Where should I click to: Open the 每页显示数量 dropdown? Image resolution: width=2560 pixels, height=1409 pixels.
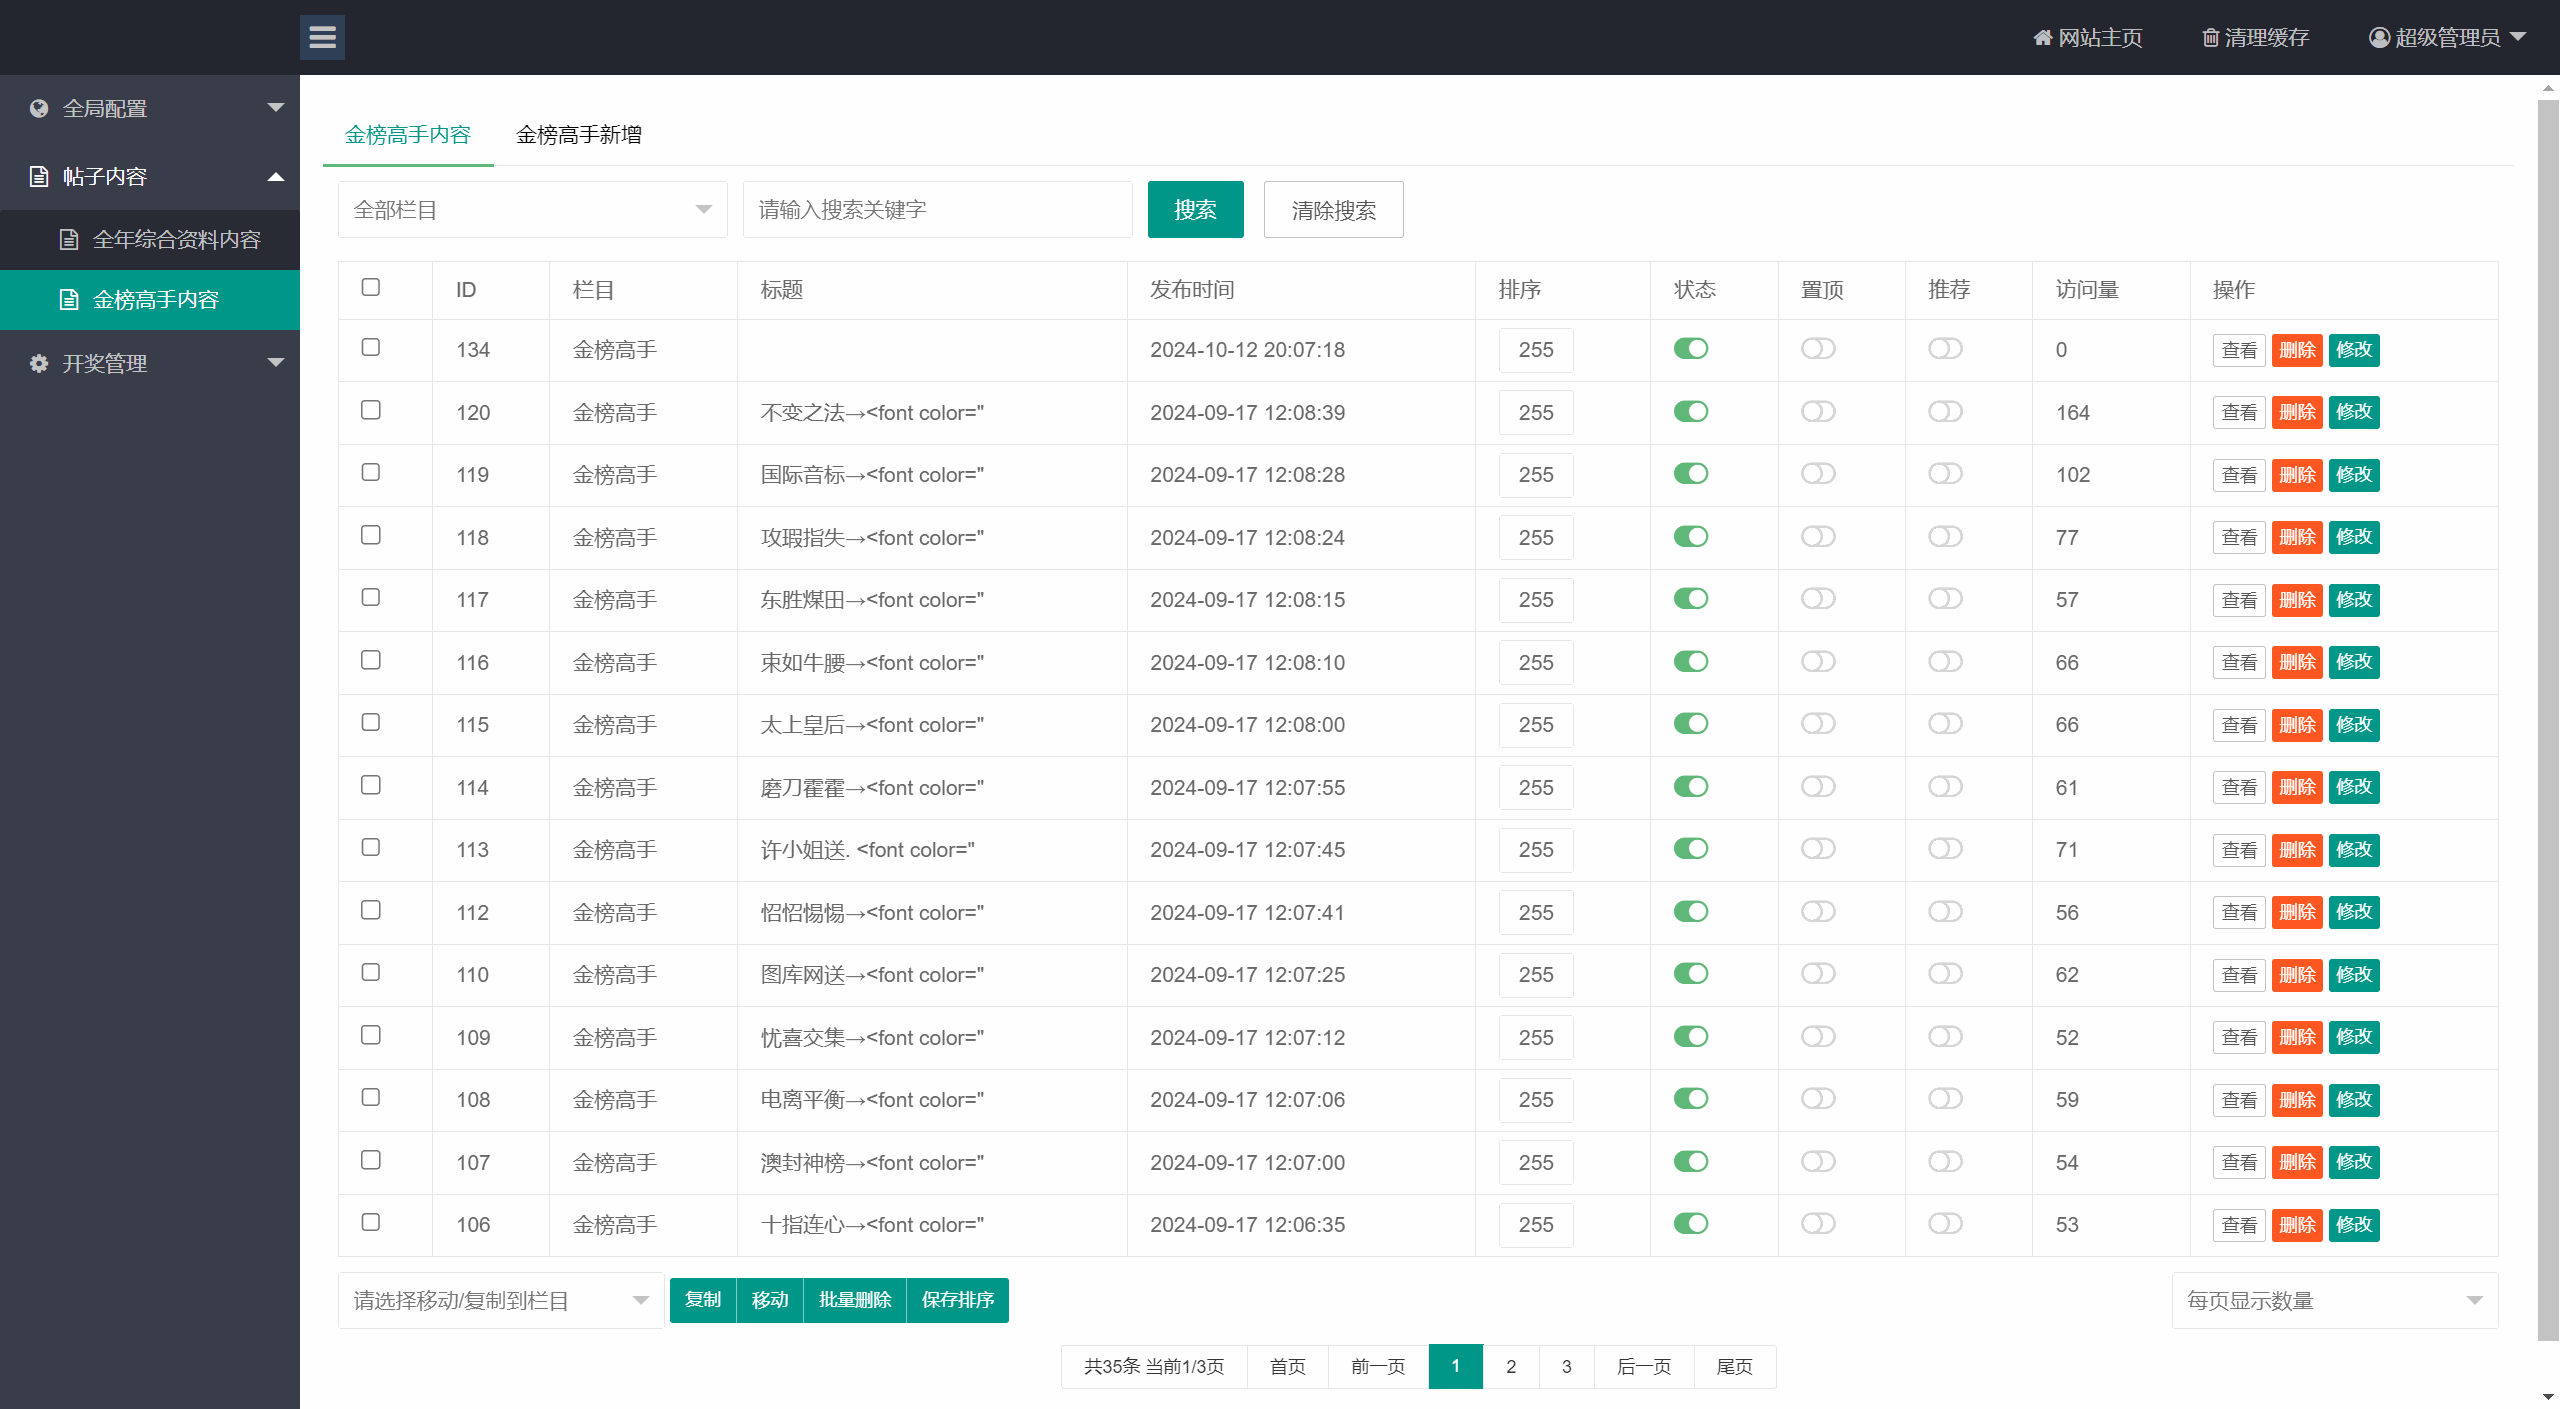click(2334, 1300)
